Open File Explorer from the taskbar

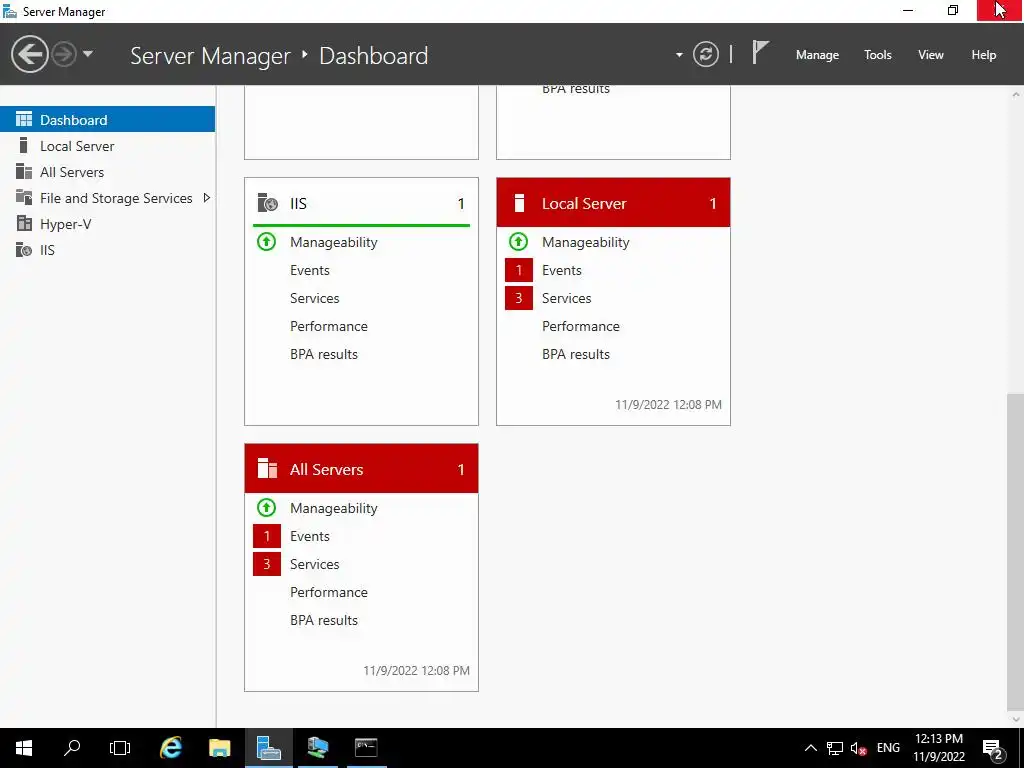coord(219,748)
